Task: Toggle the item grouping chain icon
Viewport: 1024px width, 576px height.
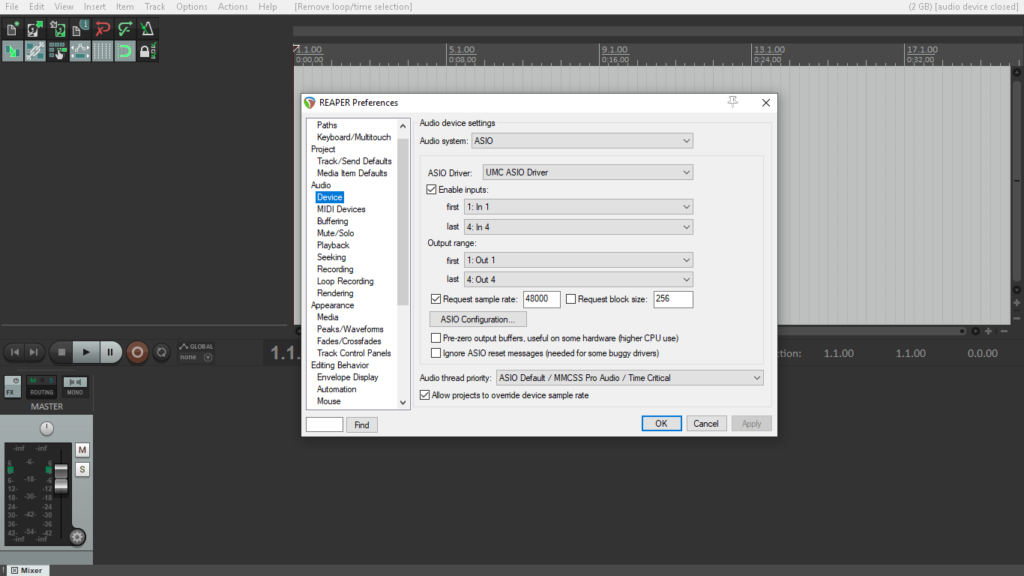Action: 35,51
